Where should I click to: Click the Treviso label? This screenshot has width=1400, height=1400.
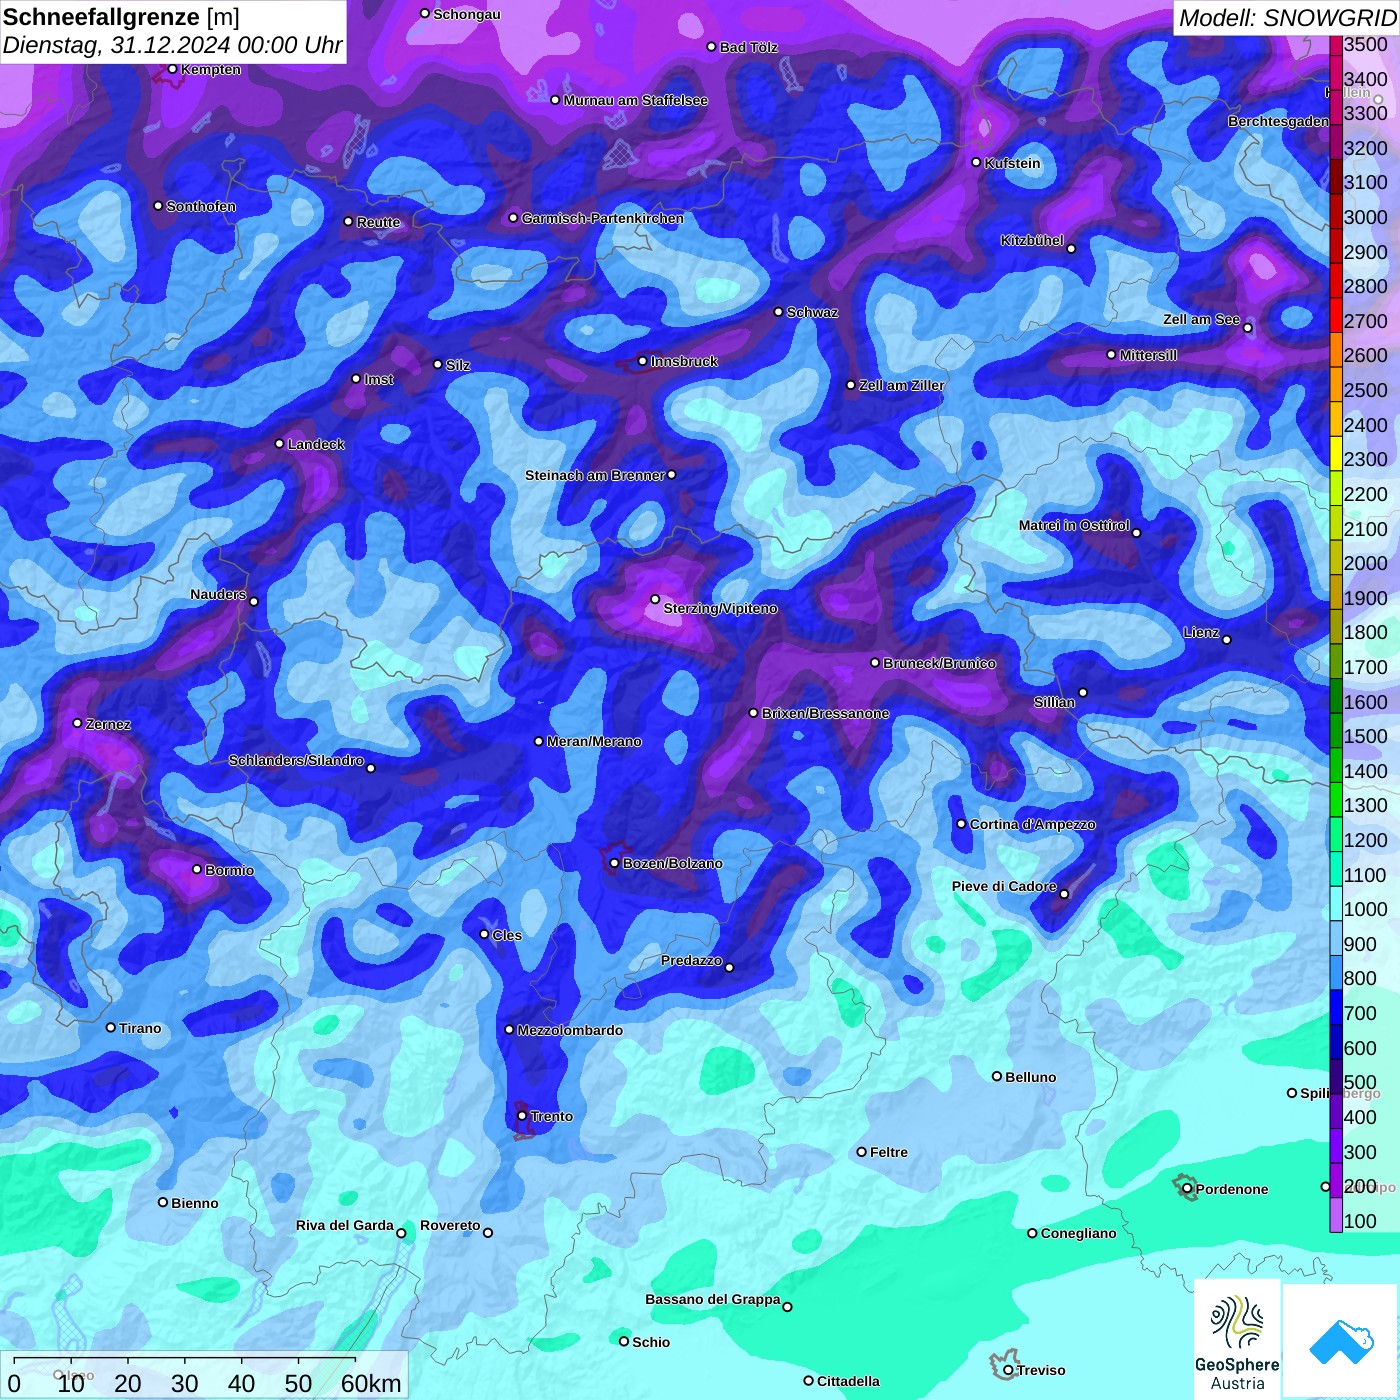[x=1040, y=1370]
